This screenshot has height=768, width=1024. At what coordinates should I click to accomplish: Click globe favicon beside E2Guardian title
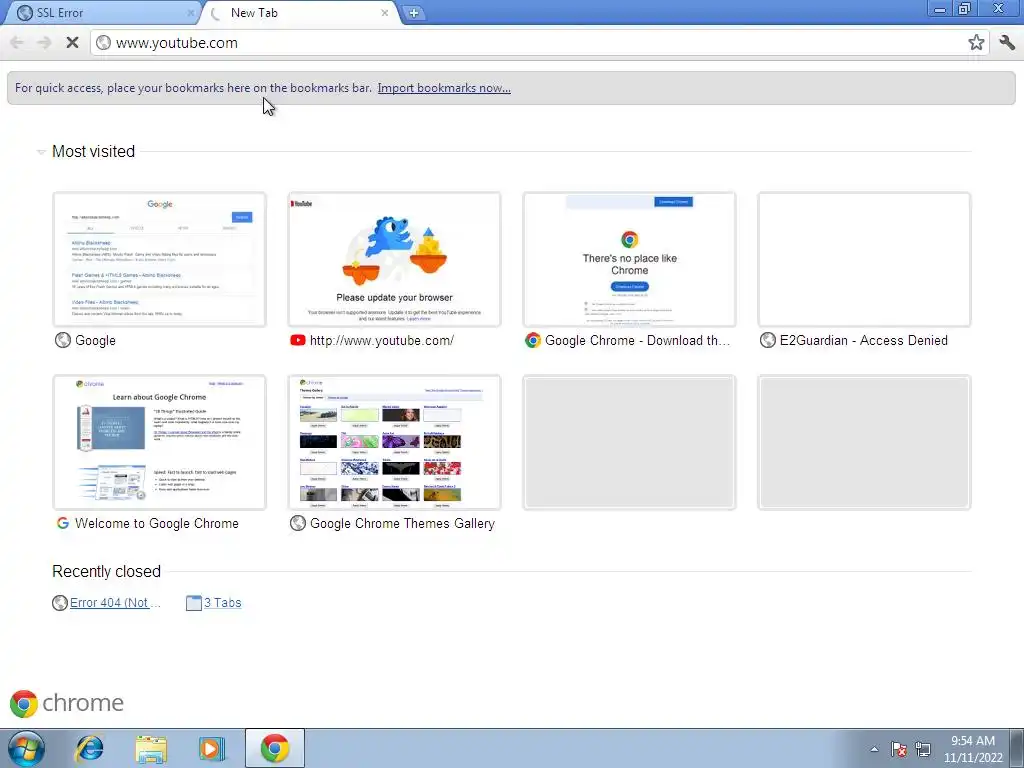(x=768, y=340)
